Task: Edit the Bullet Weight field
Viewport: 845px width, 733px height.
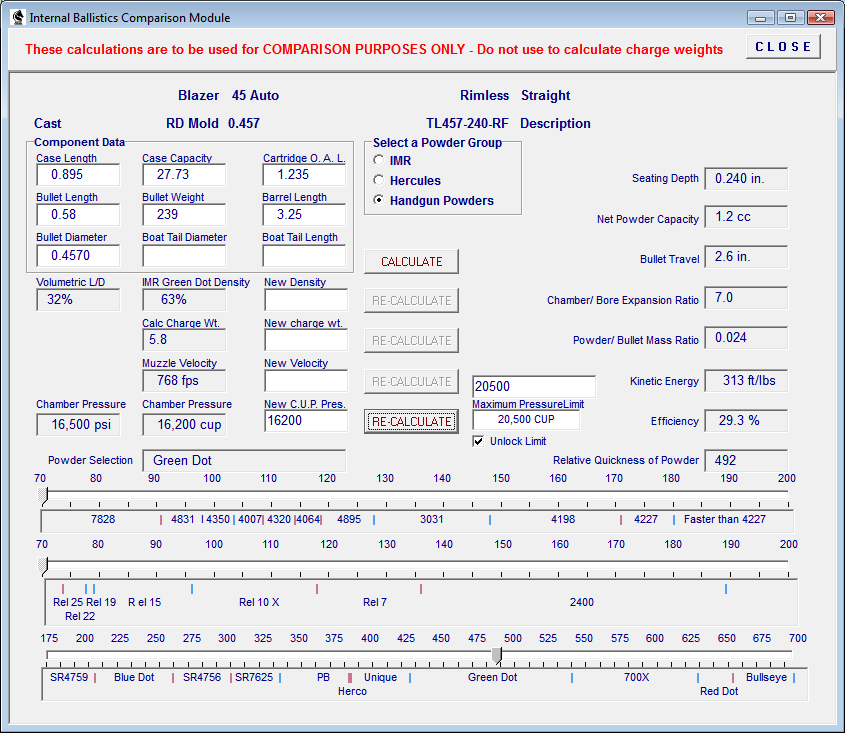Action: (x=184, y=215)
